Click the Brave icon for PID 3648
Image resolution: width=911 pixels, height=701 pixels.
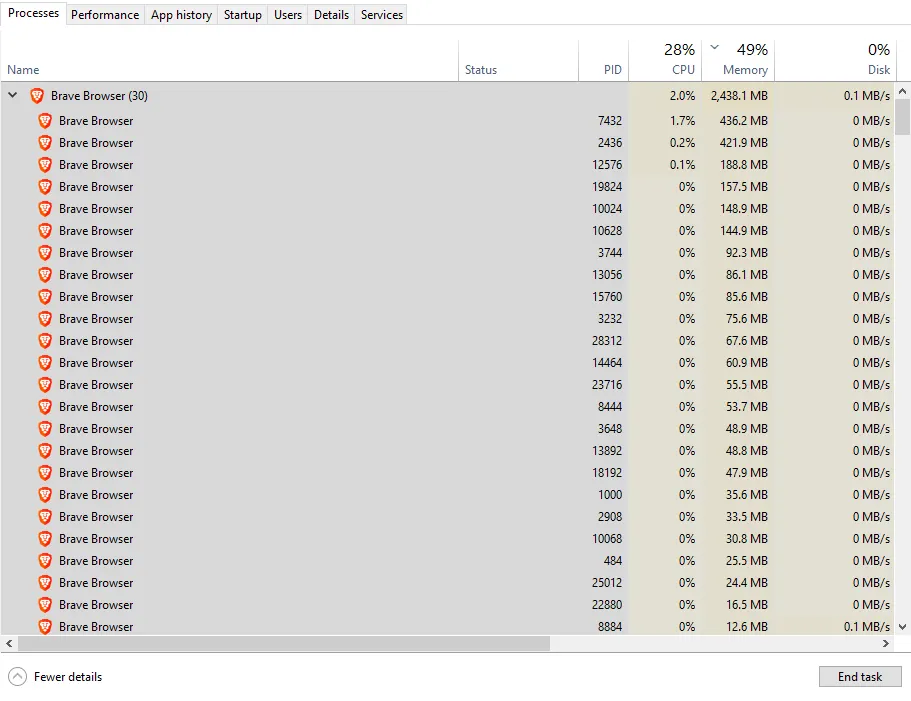click(45, 429)
